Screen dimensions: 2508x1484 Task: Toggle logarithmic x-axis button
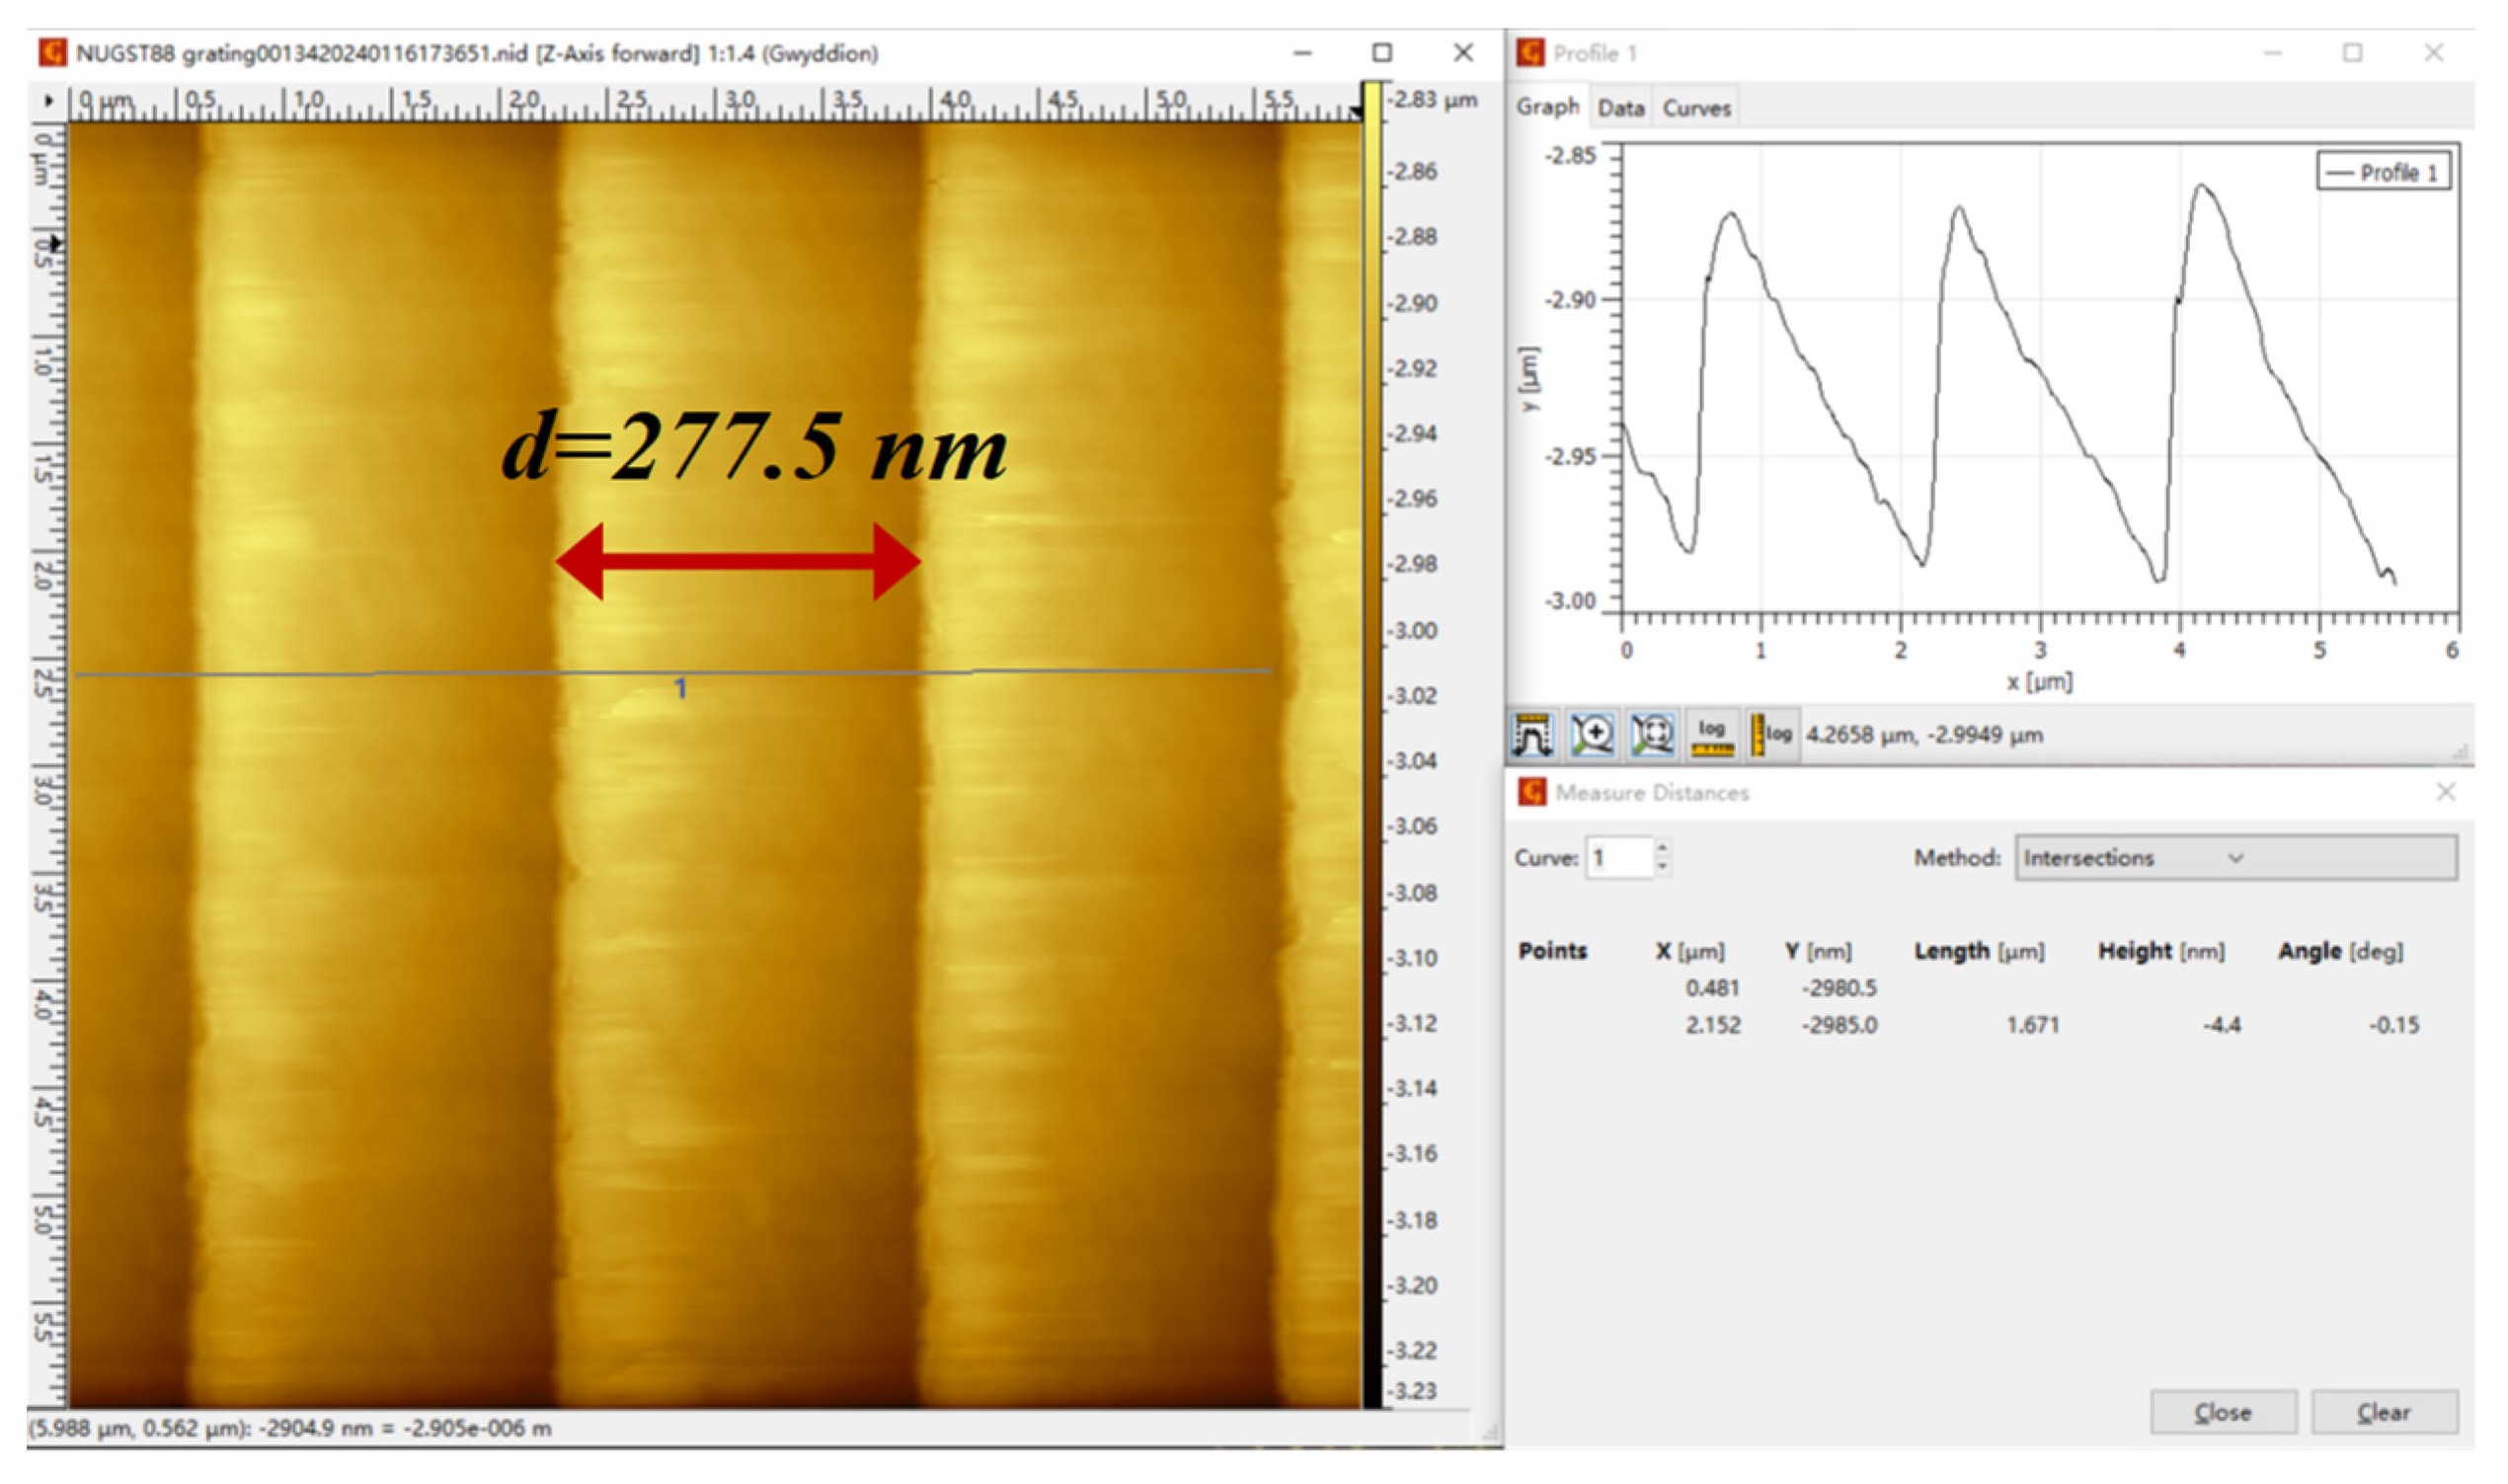1712,736
